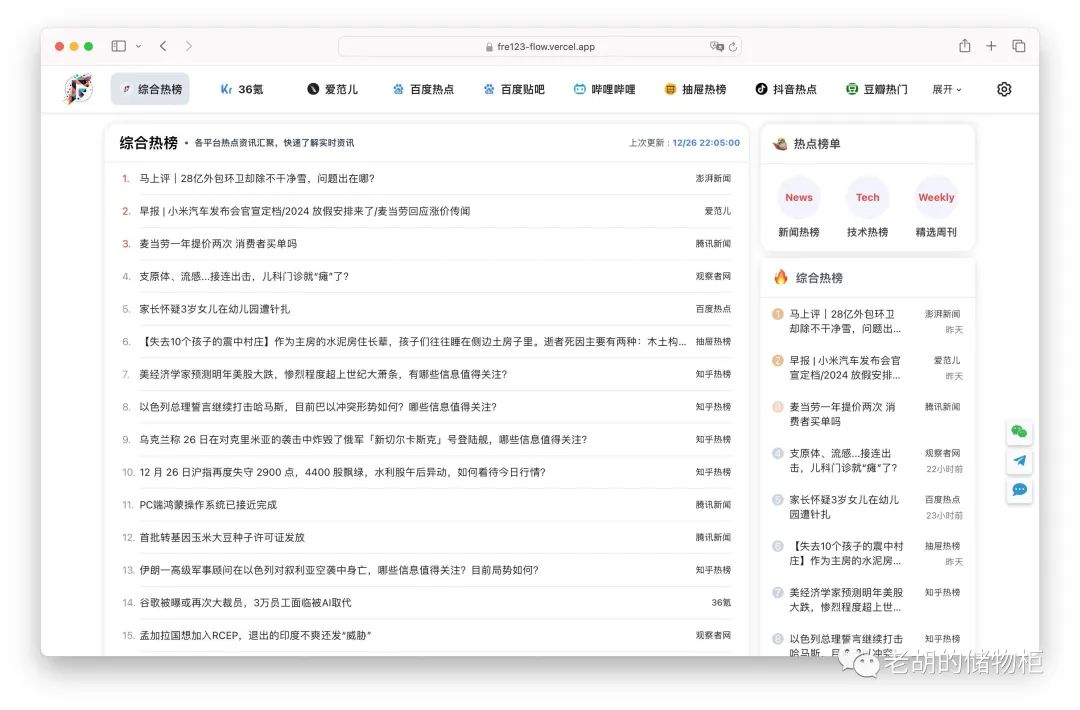Viewport: 1080px width, 710px height.
Task: Open headline 支原体、流感...接连出击
Action: click(x=244, y=276)
